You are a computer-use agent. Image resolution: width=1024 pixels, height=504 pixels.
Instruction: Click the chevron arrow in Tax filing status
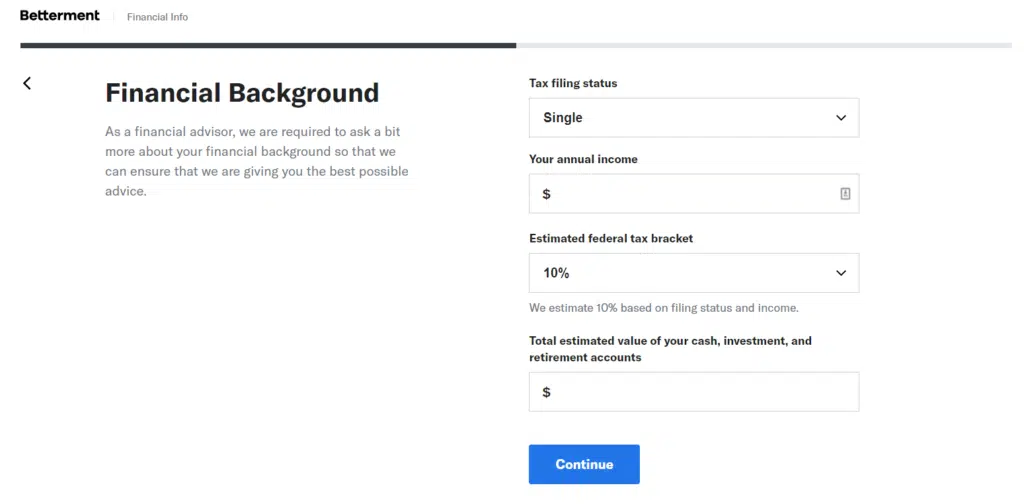point(840,118)
